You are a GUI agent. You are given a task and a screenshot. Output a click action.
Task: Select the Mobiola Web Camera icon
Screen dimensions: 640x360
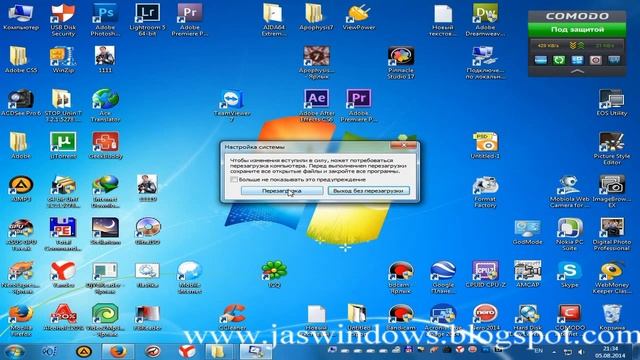(569, 192)
